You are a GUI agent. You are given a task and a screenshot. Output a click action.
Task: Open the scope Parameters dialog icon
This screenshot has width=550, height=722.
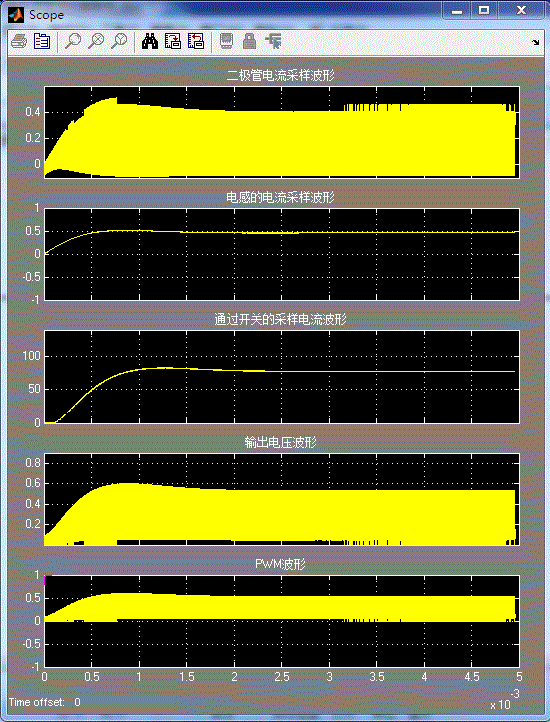click(42, 42)
